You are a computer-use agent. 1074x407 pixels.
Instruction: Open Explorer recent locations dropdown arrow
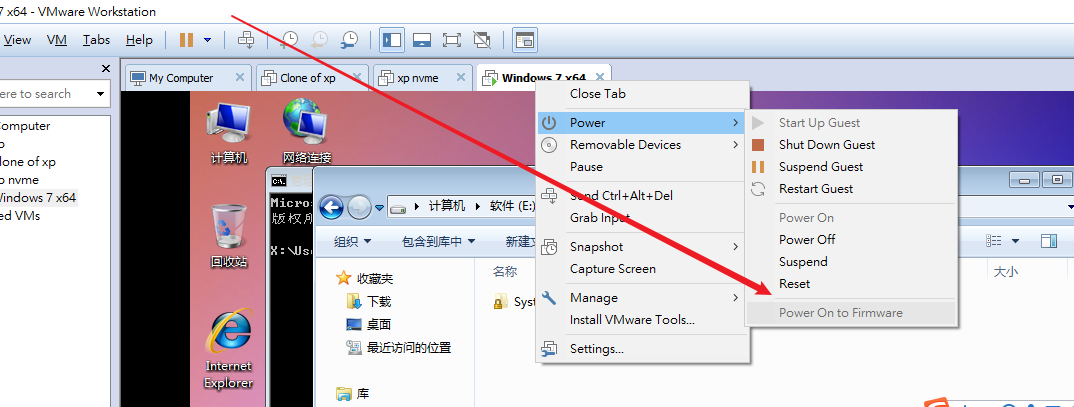click(379, 207)
